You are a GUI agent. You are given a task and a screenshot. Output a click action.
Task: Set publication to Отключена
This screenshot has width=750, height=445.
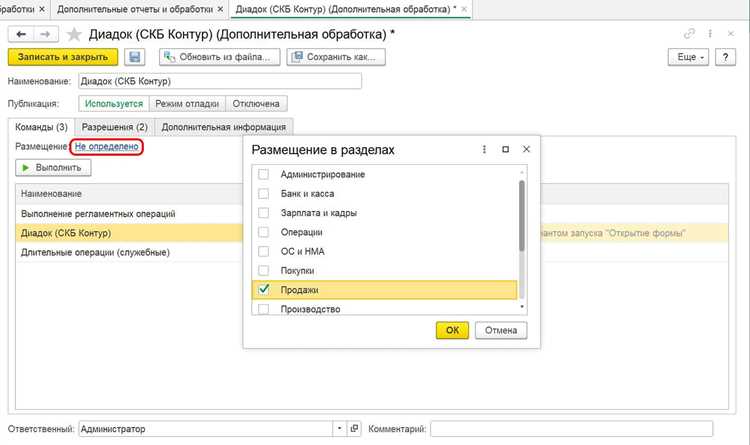click(x=256, y=104)
